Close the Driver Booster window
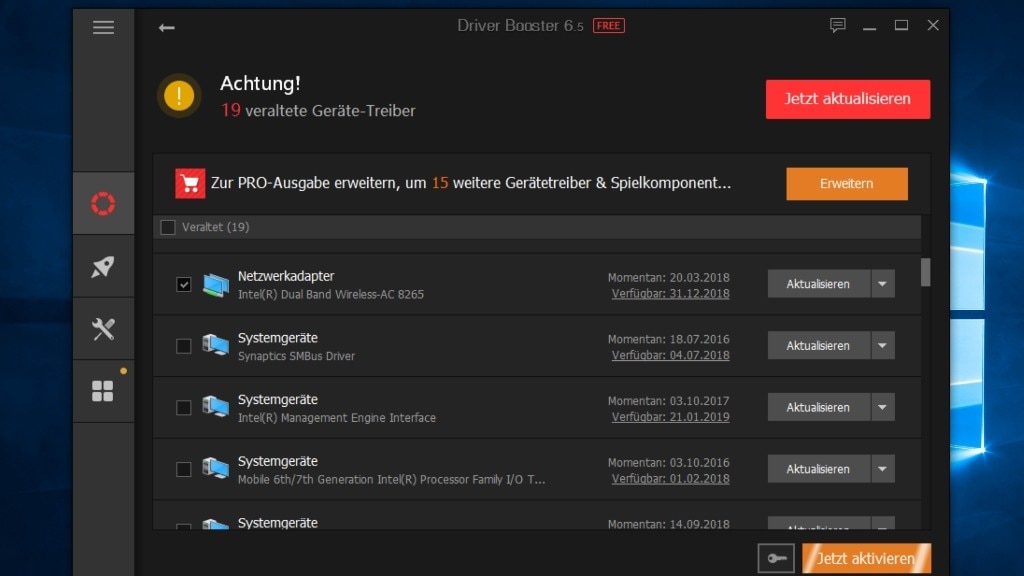The image size is (1024, 576). pyautogui.click(x=933, y=25)
